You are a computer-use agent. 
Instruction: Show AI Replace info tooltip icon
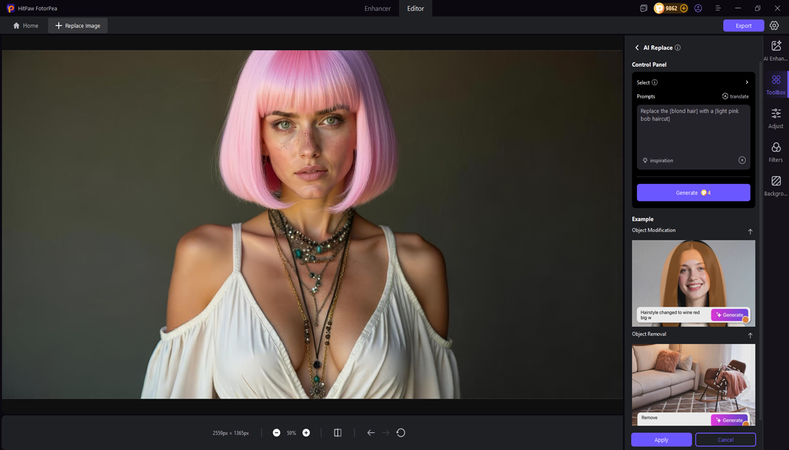[678, 48]
